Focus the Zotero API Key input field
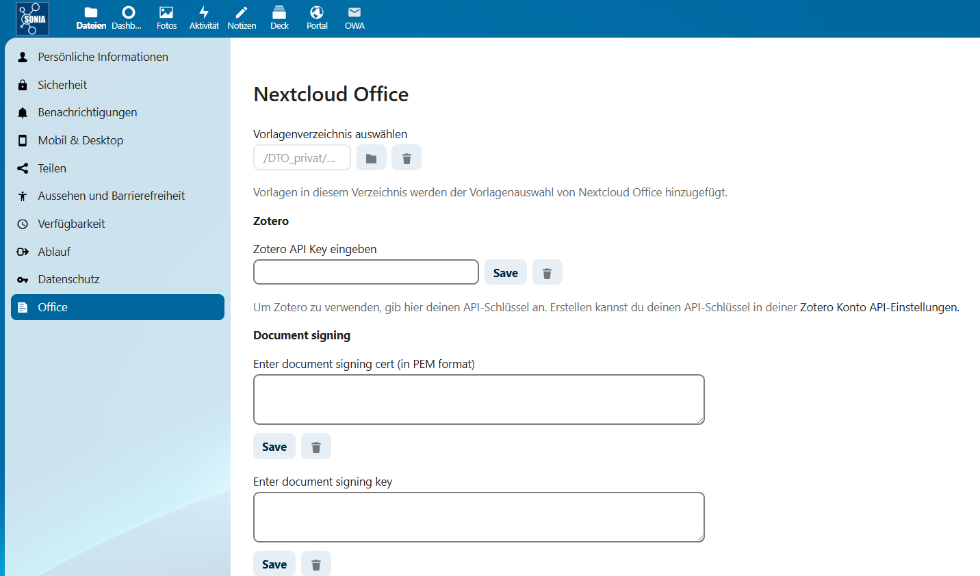The width and height of the screenshot is (980, 576). coord(366,272)
